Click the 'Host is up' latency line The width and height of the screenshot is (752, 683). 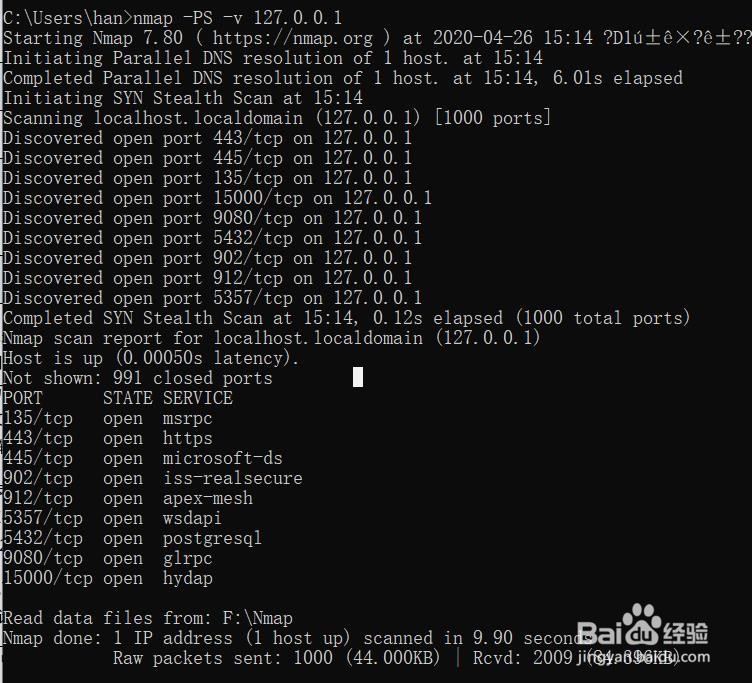(x=151, y=358)
